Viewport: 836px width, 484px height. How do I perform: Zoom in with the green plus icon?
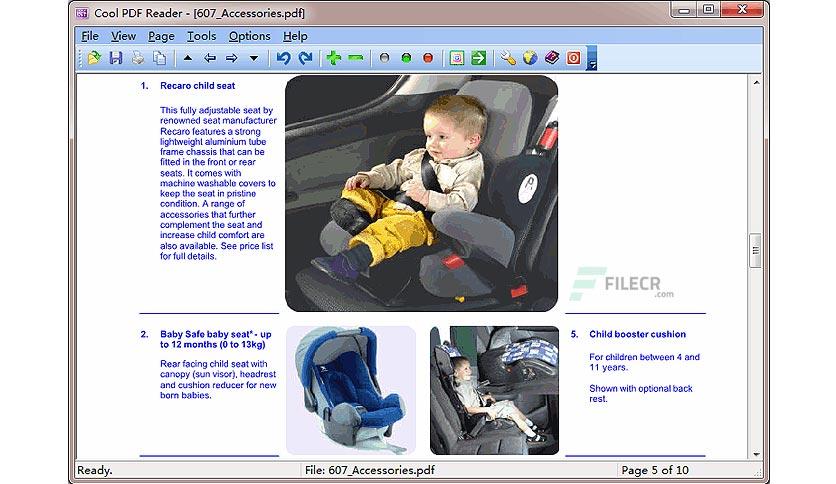click(x=334, y=58)
